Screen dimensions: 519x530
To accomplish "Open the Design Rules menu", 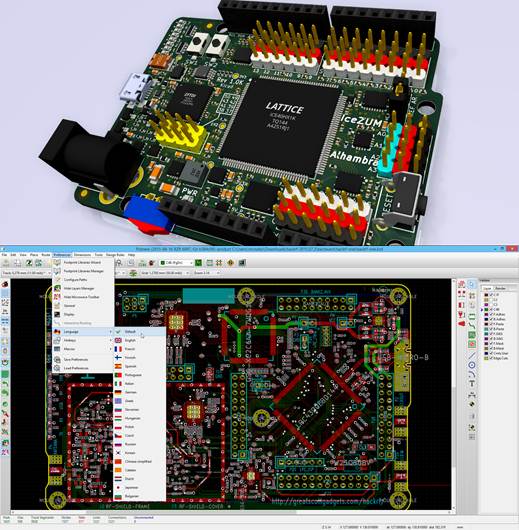I will pos(115,255).
